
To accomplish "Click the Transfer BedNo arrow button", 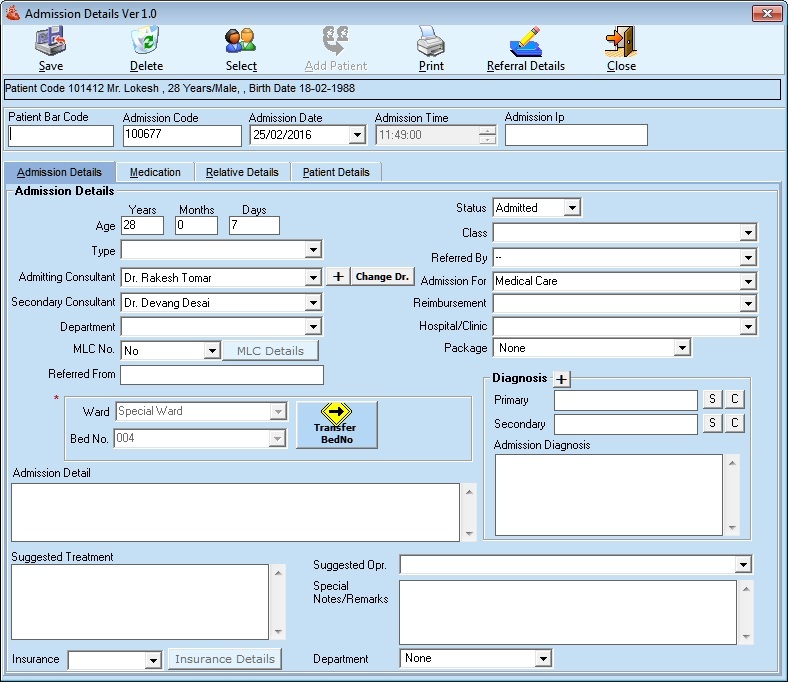I will (x=336, y=425).
